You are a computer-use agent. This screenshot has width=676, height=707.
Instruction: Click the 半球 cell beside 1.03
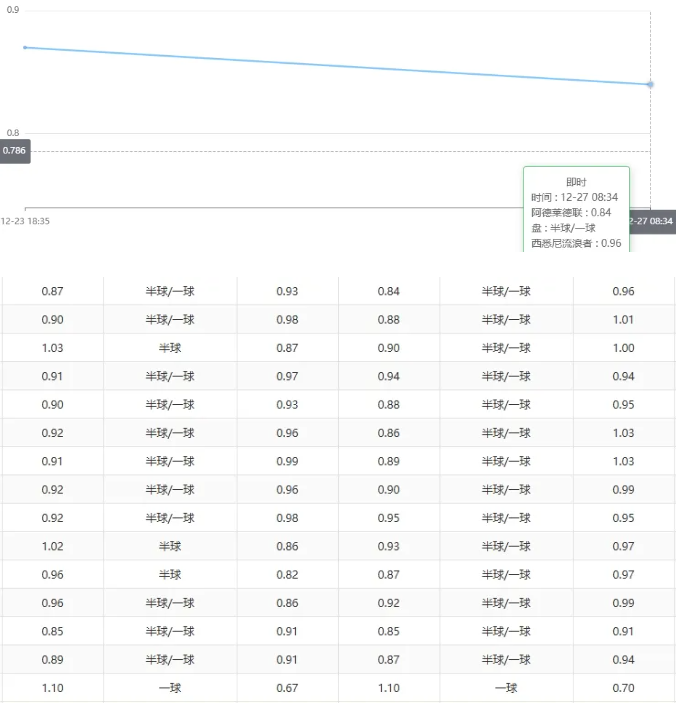pyautogui.click(x=170, y=348)
